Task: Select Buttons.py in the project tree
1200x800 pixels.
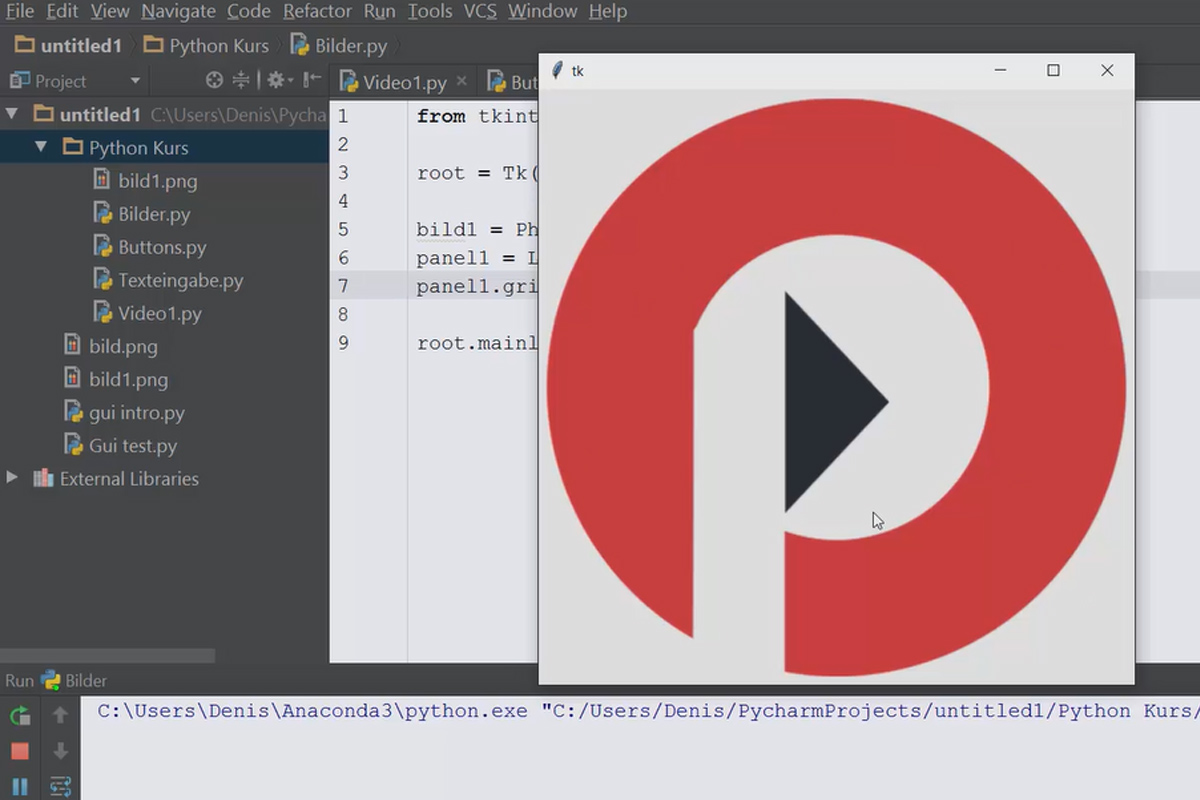Action: tap(149, 247)
